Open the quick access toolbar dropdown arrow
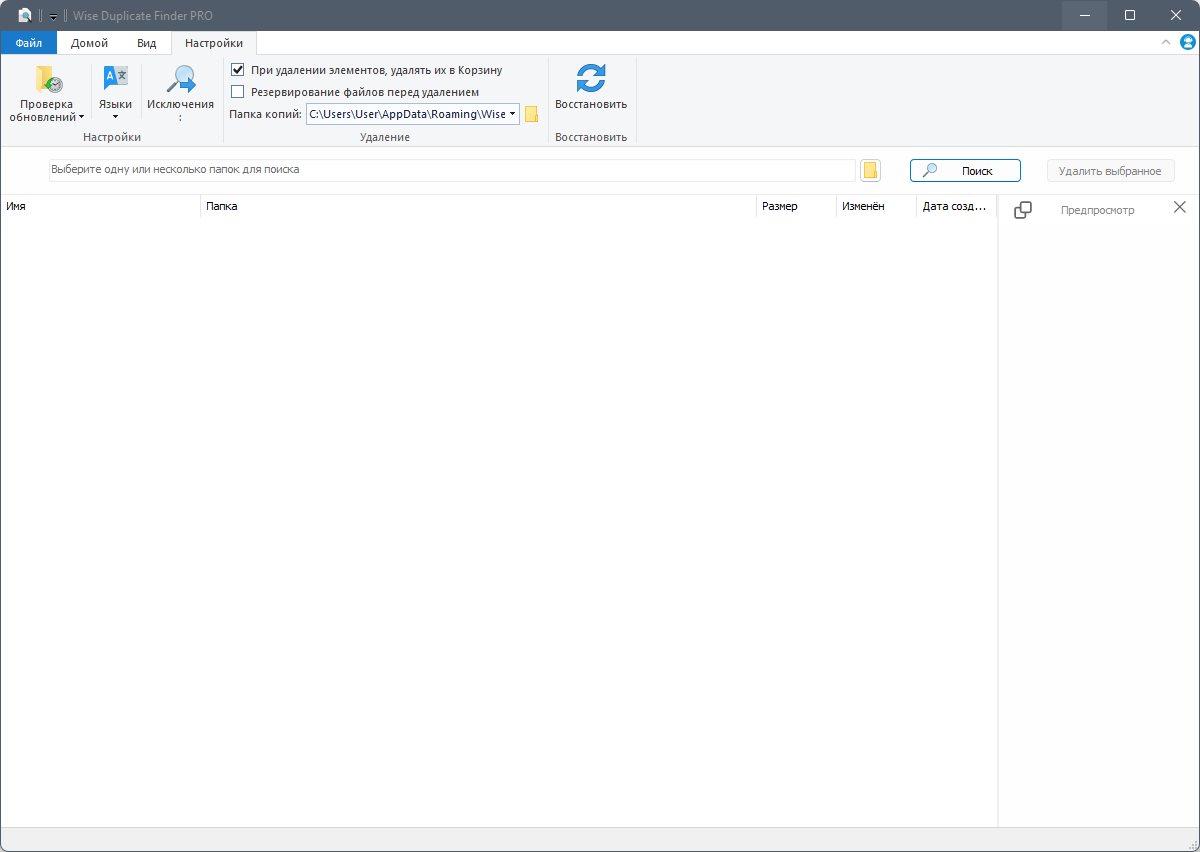The width and height of the screenshot is (1200, 852). [x=53, y=16]
